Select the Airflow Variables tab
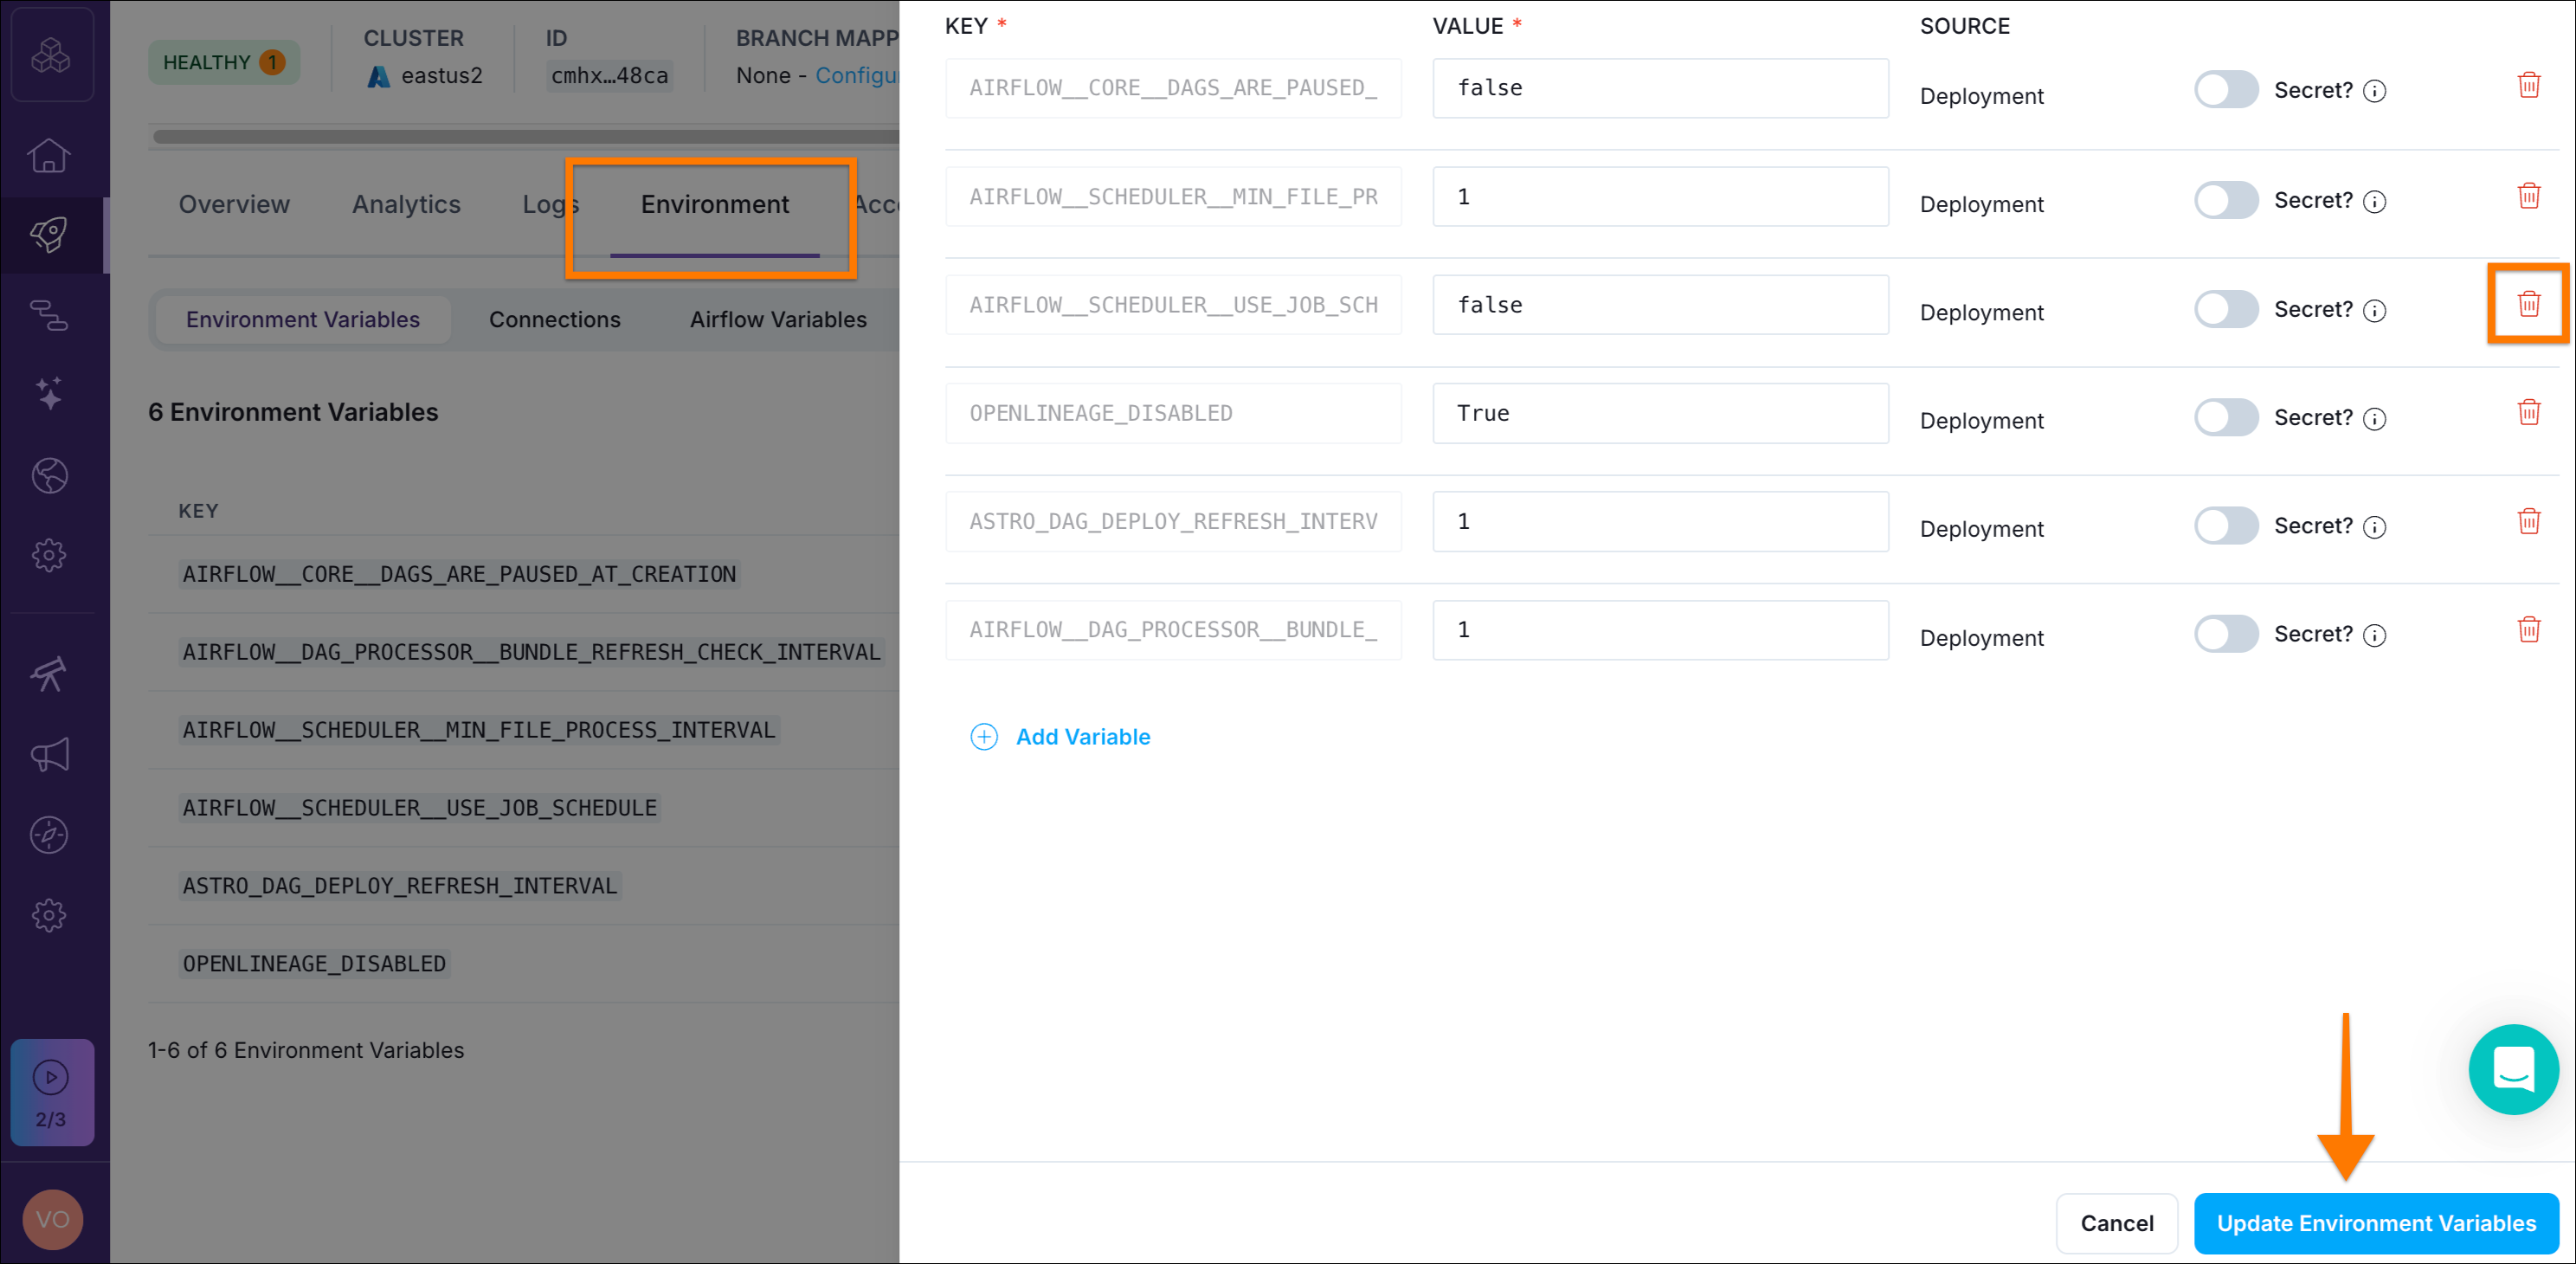This screenshot has width=2576, height=1264. [x=778, y=319]
